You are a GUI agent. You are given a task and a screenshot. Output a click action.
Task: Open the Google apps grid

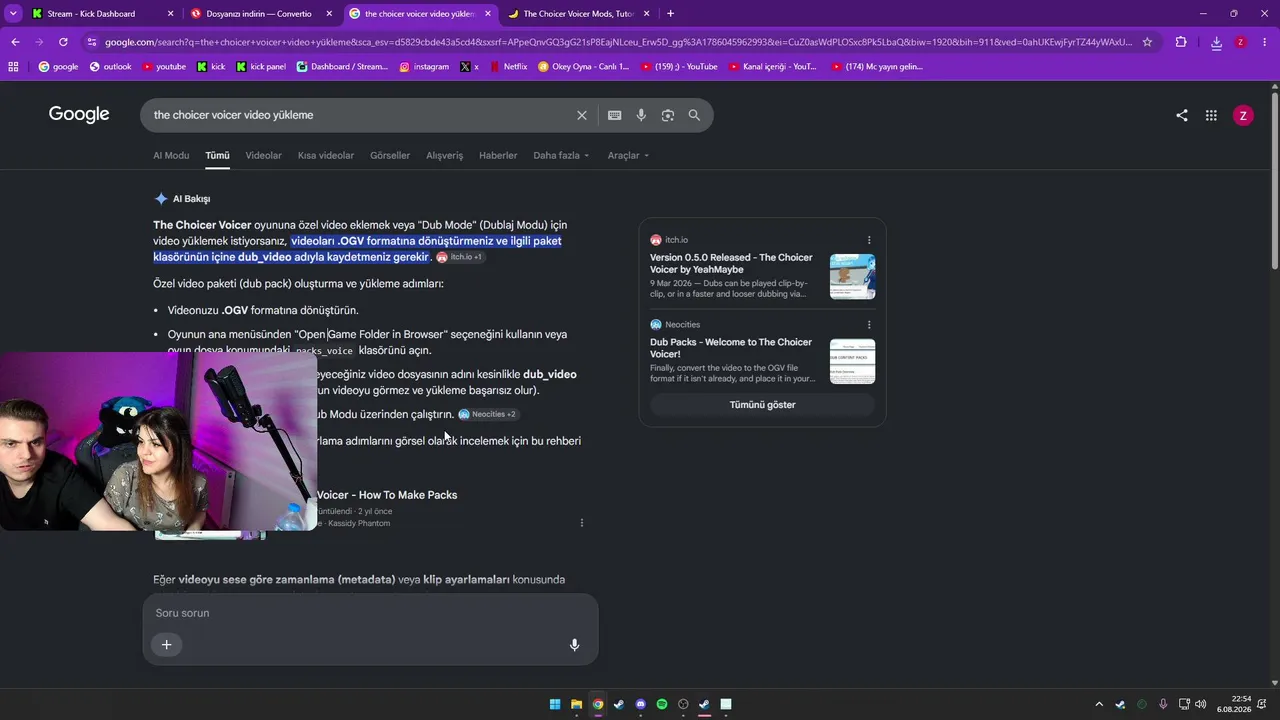click(x=1211, y=115)
